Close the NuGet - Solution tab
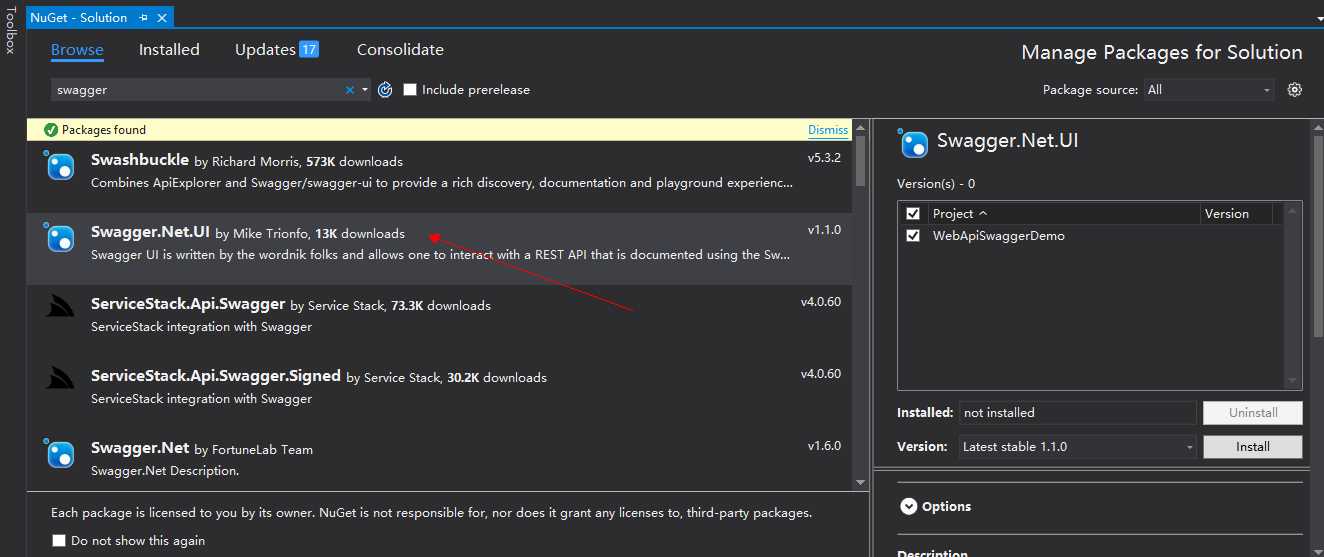 162,18
